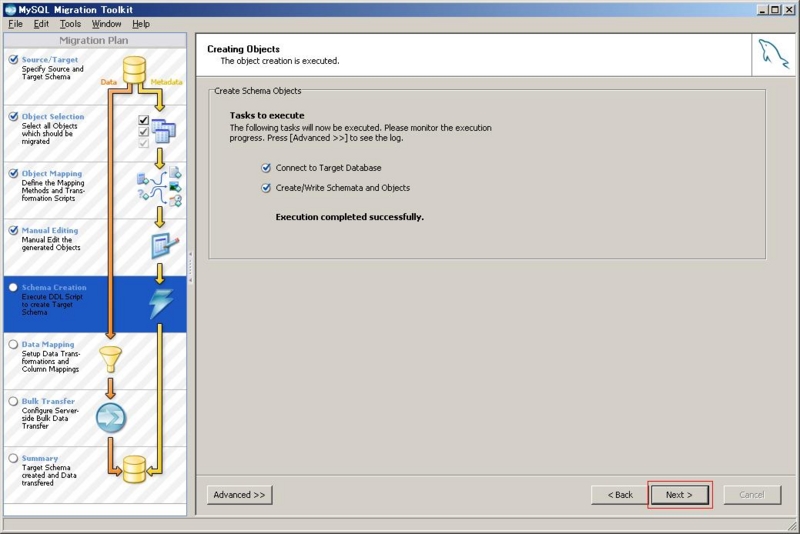Open the Help menu
Screen dimensions: 800x534
click(141, 24)
